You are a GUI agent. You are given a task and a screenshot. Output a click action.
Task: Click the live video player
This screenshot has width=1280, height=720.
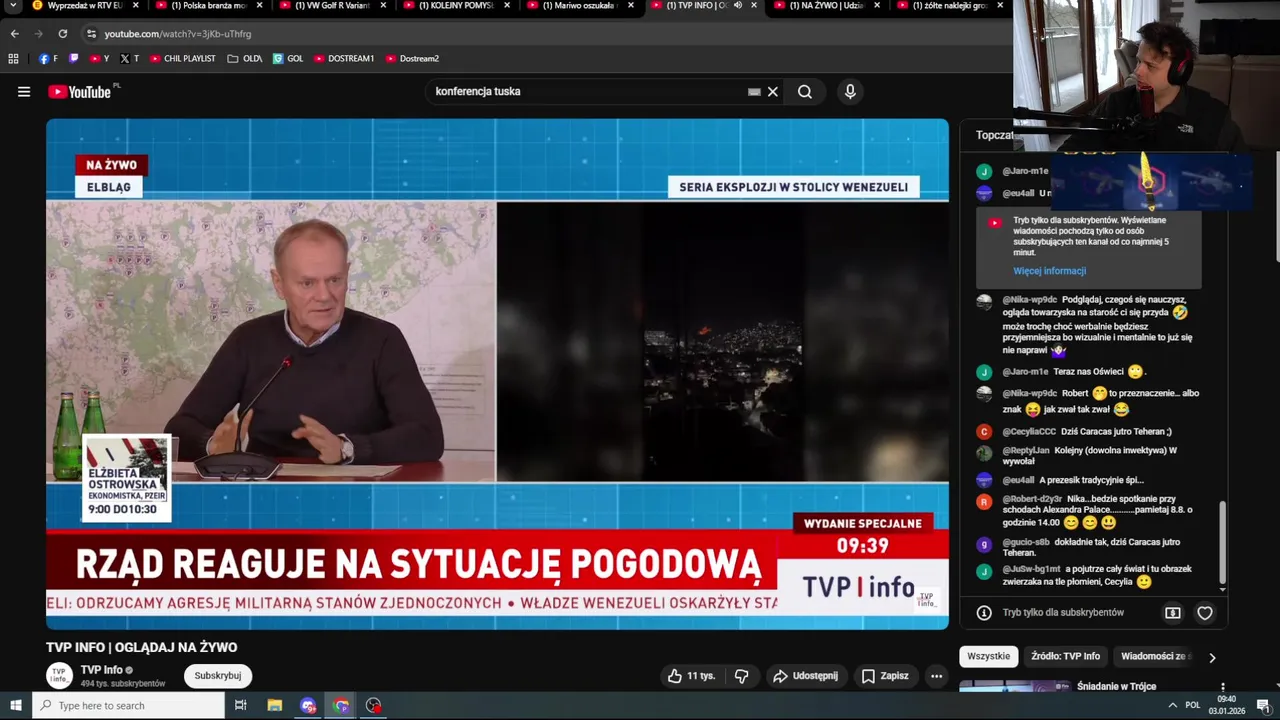(497, 374)
